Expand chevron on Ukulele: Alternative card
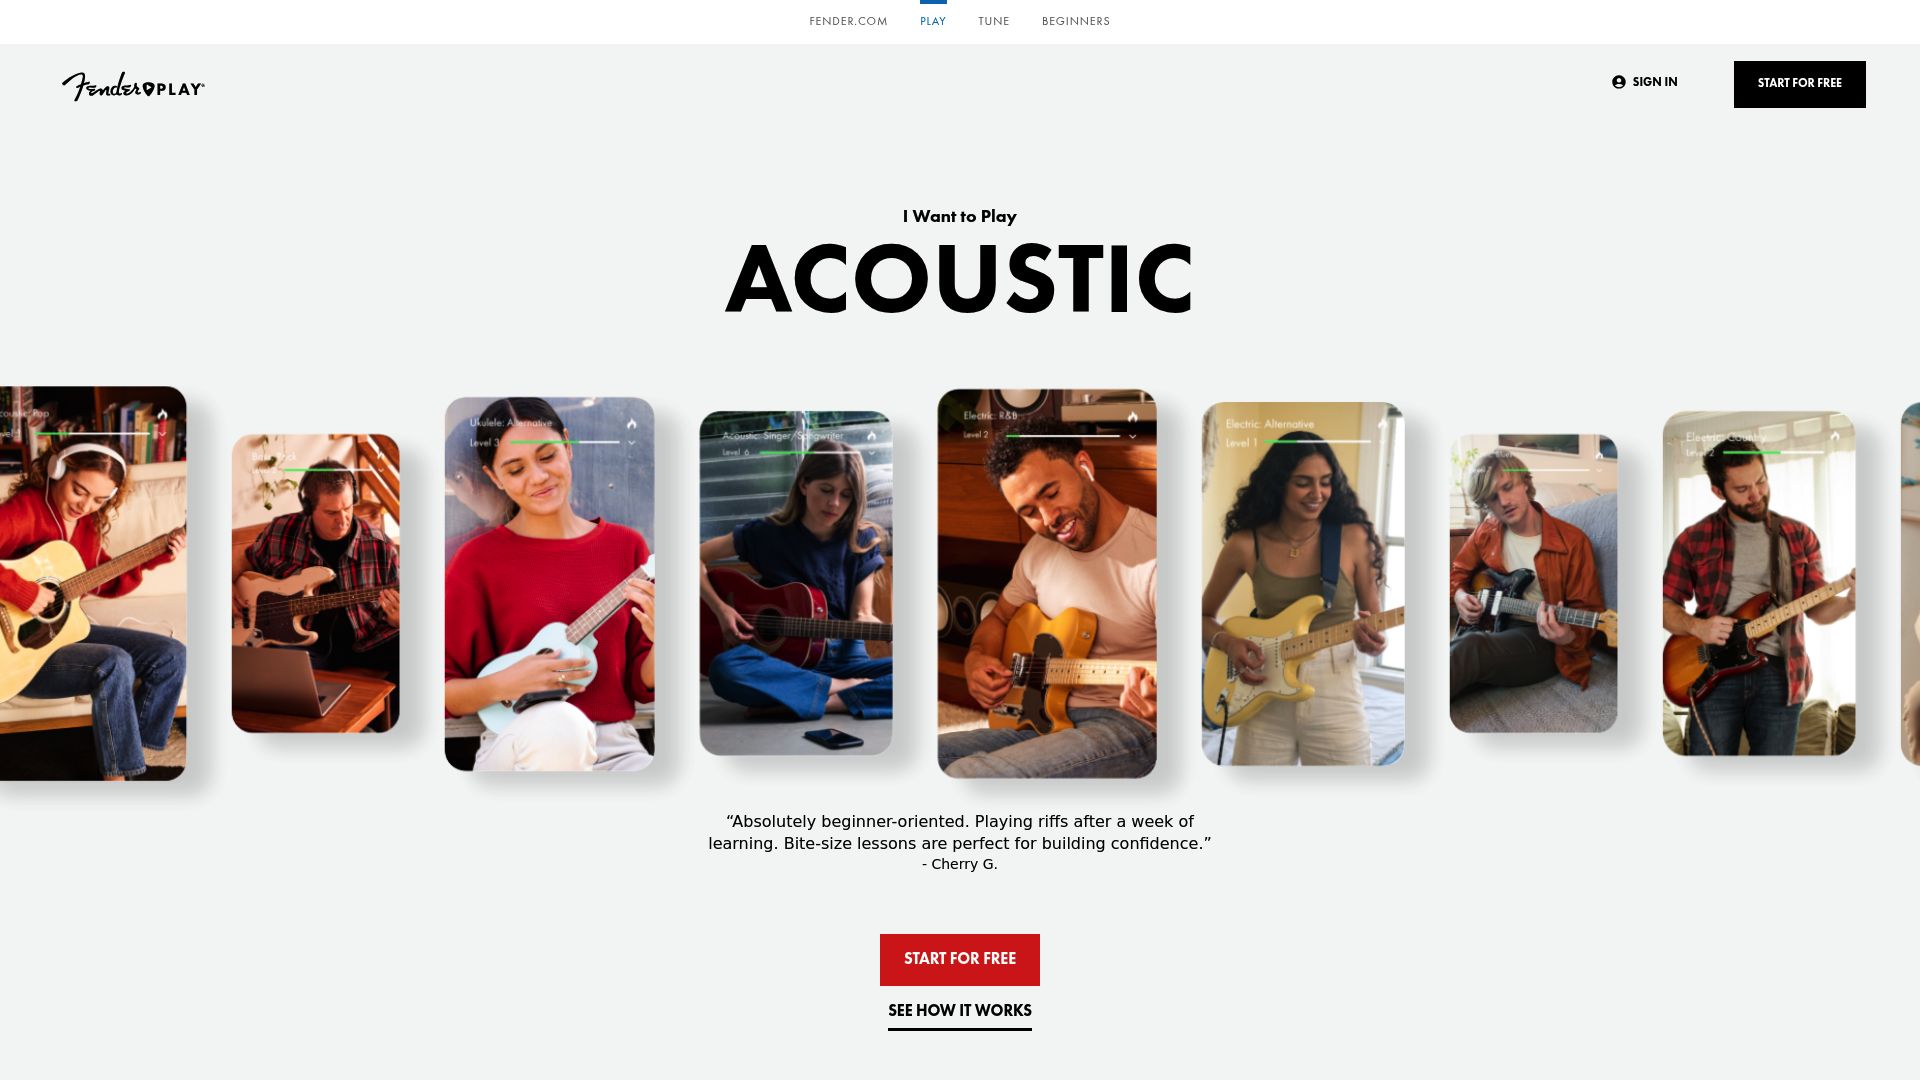Viewport: 1920px width, 1080px height. click(x=632, y=443)
